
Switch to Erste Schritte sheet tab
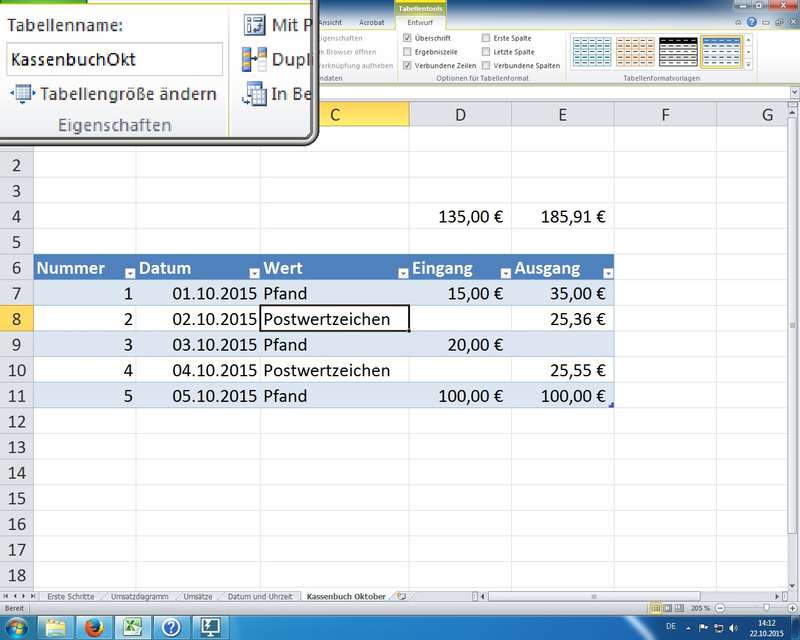tap(71, 596)
